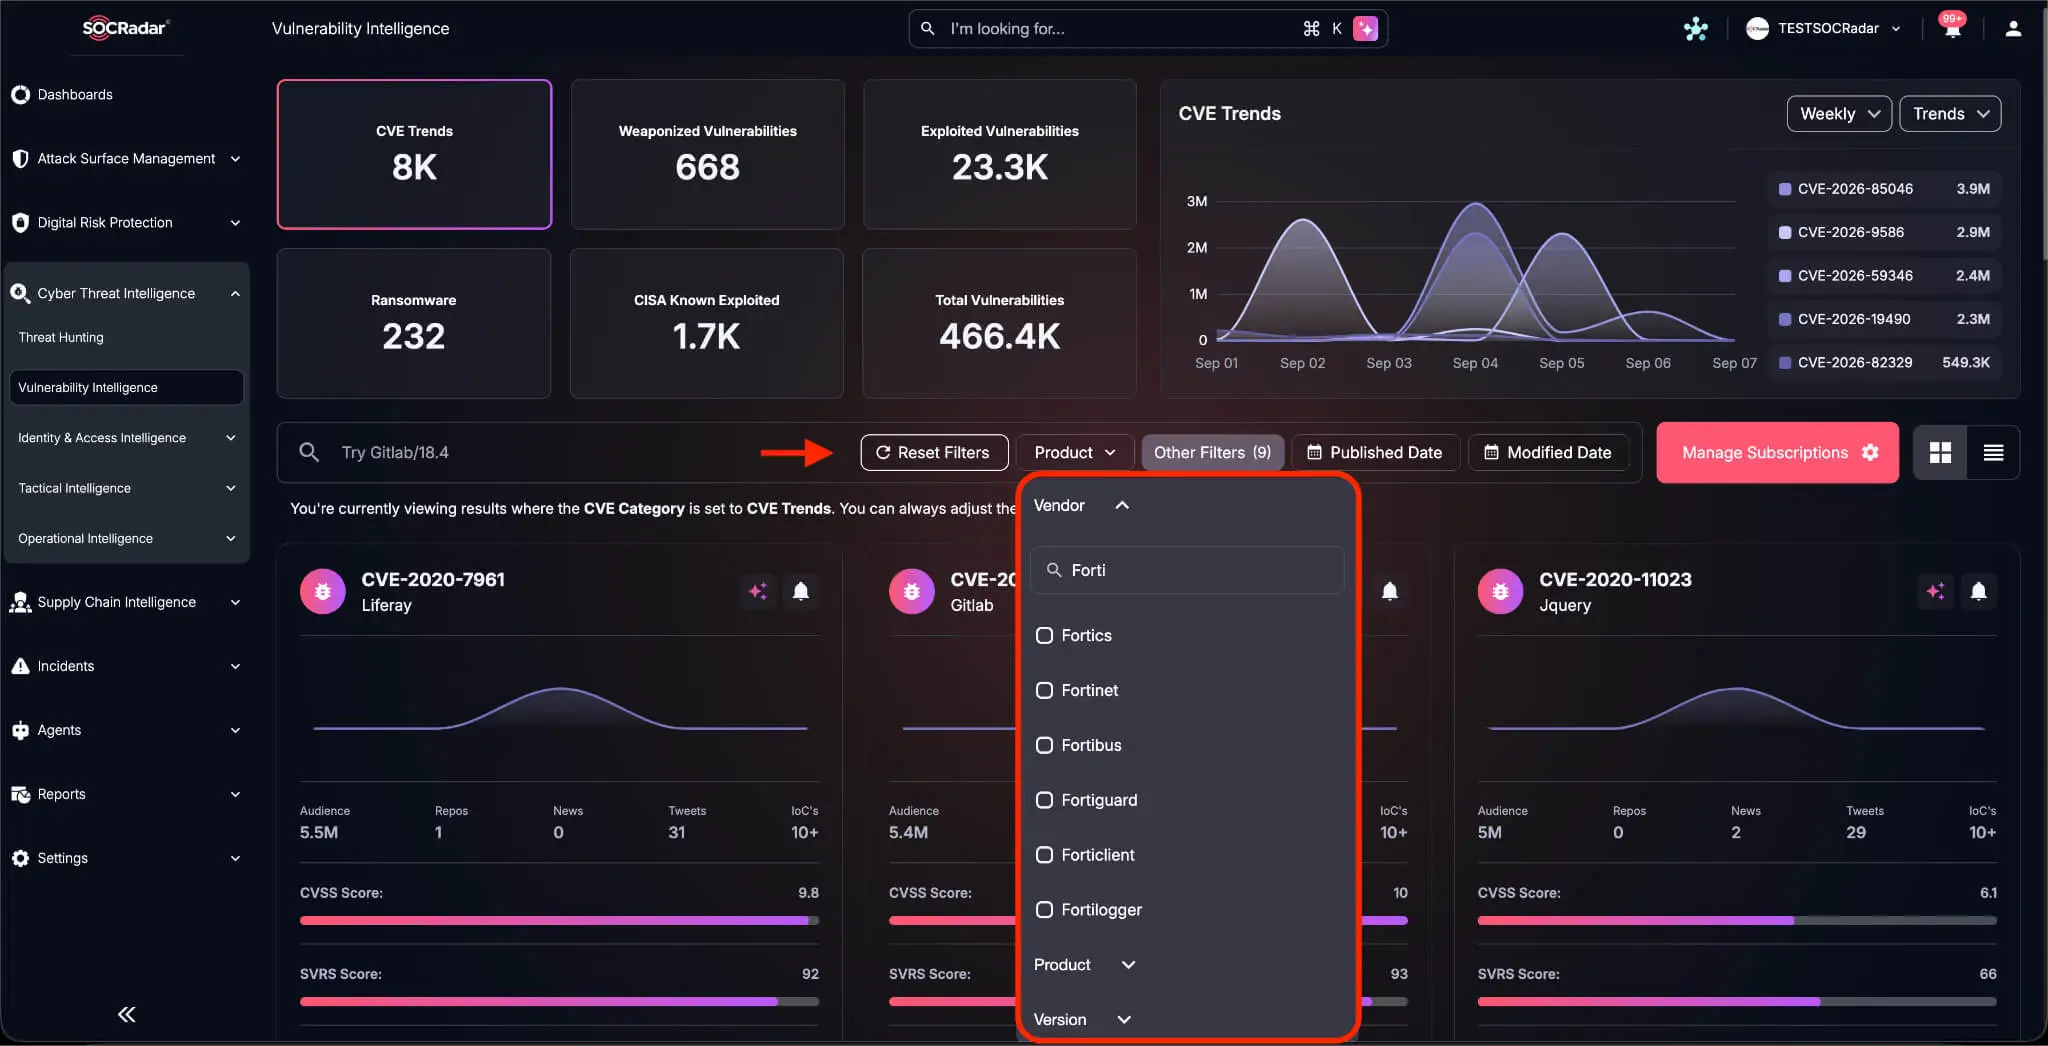Open CVE-2020-7961 title link
Screen dimensions: 2048x1046
433,579
